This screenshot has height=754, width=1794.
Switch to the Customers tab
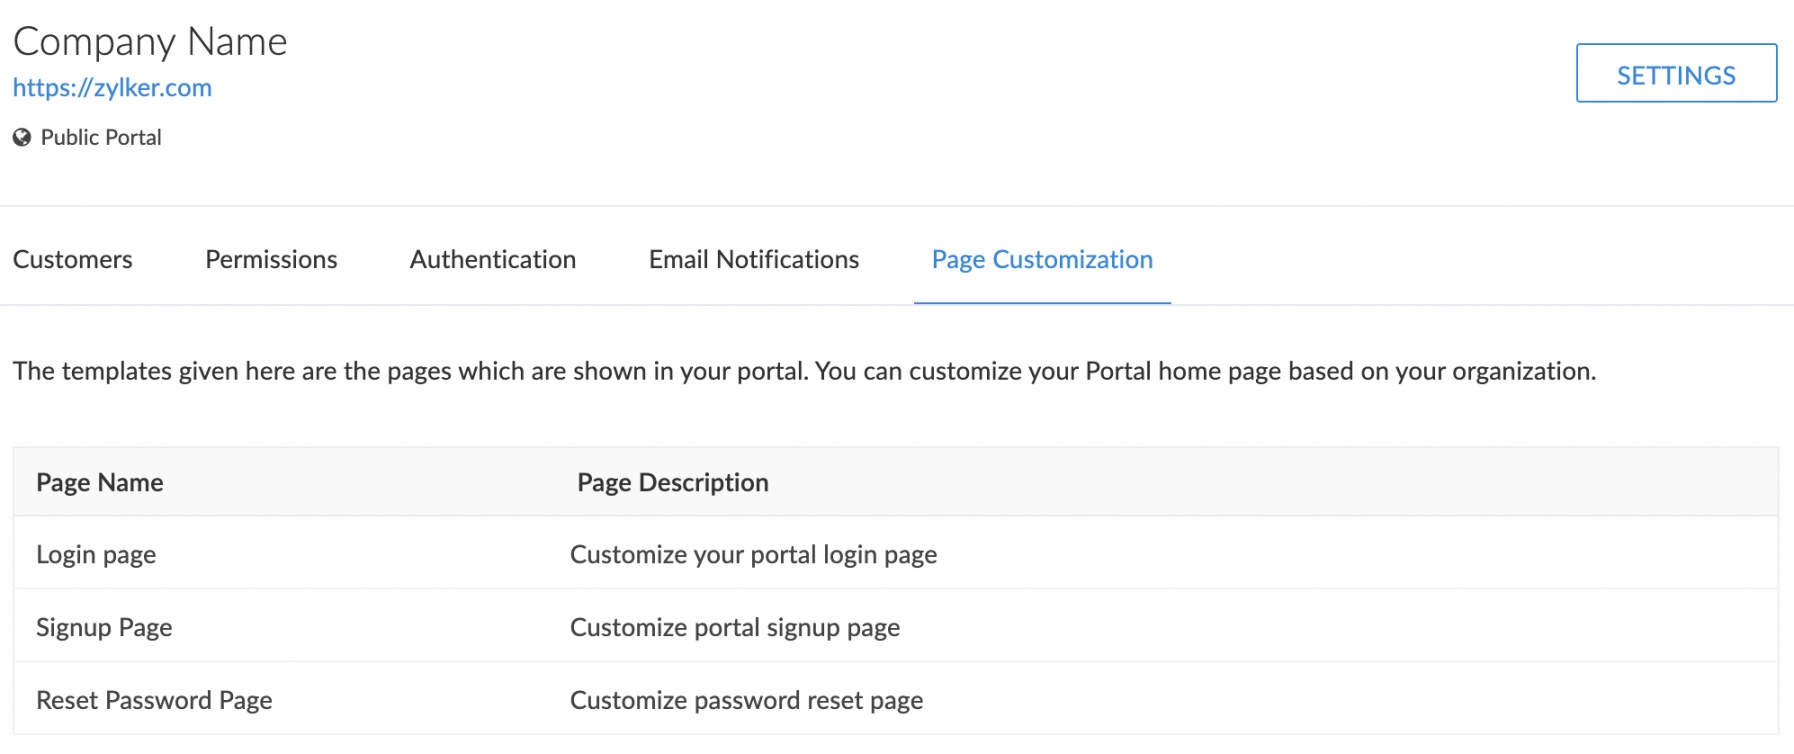pos(72,260)
